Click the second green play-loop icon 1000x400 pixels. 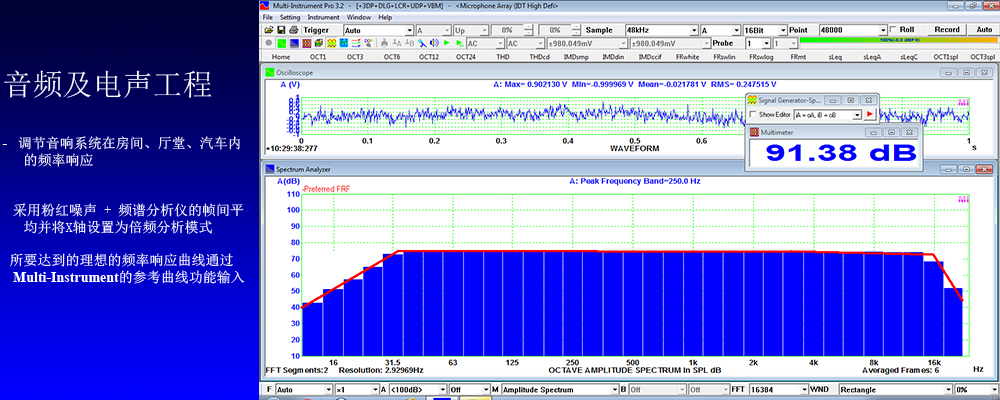(x=459, y=43)
